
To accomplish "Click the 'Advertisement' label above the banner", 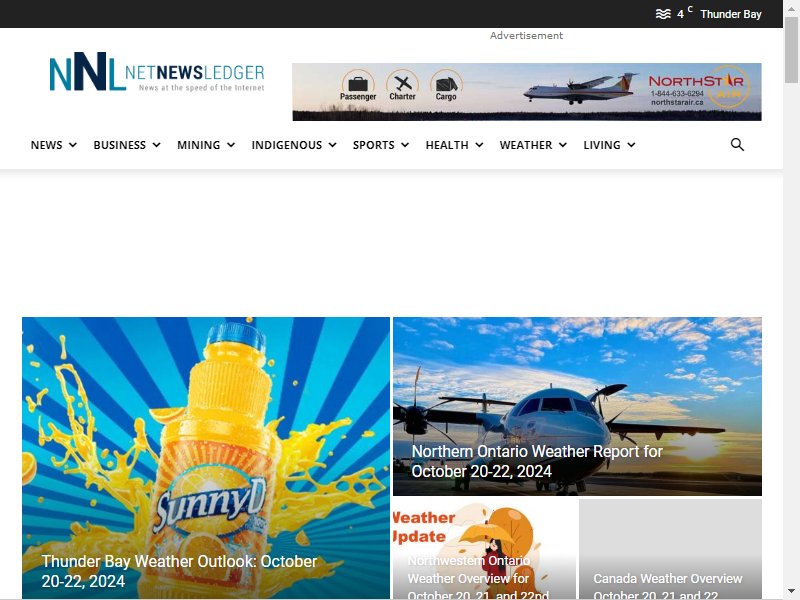I will coord(527,36).
